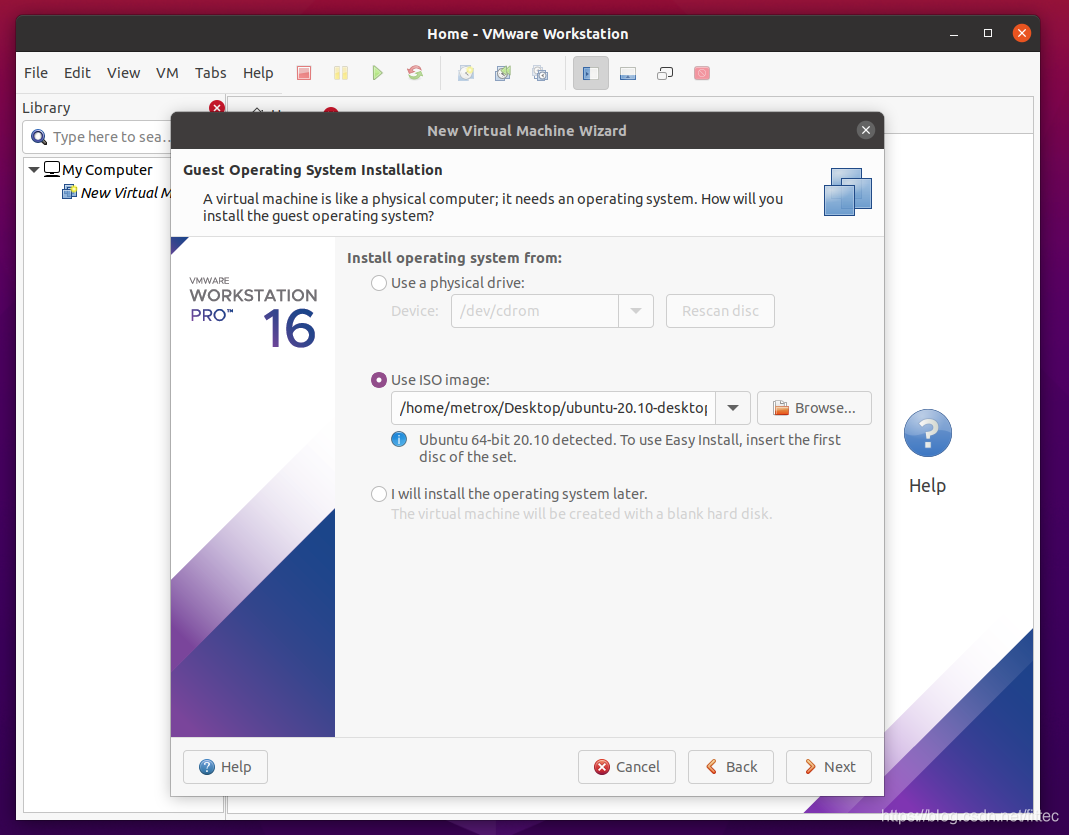Image resolution: width=1069 pixels, height=835 pixels.
Task: Click the 'Library' panel heading text
Action: (46, 108)
